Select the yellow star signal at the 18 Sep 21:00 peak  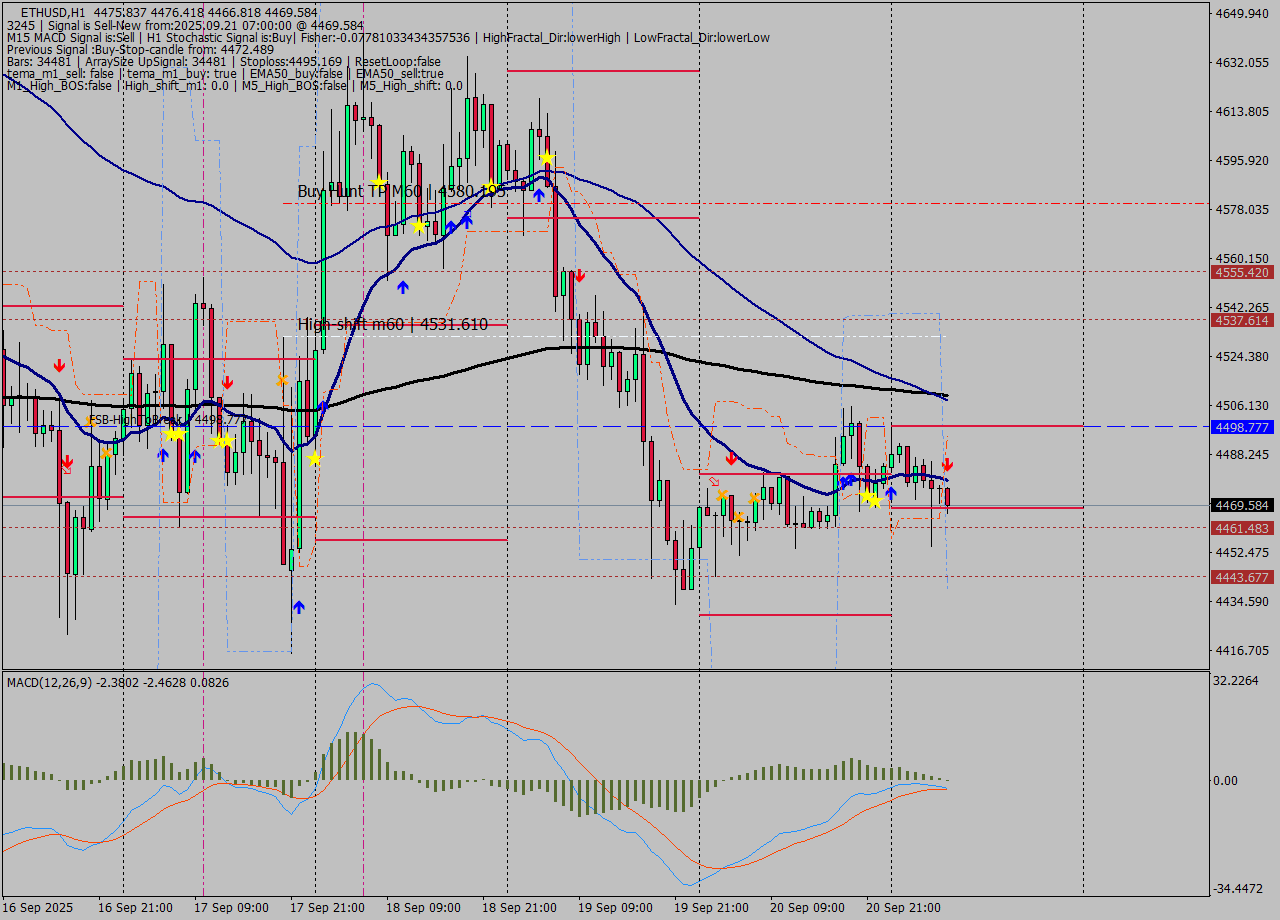pos(547,158)
